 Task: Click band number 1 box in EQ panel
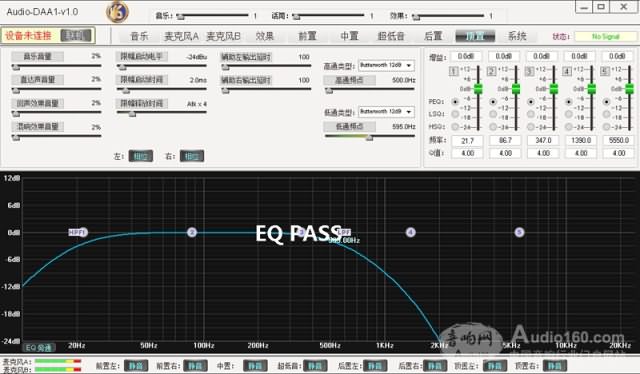point(453,71)
